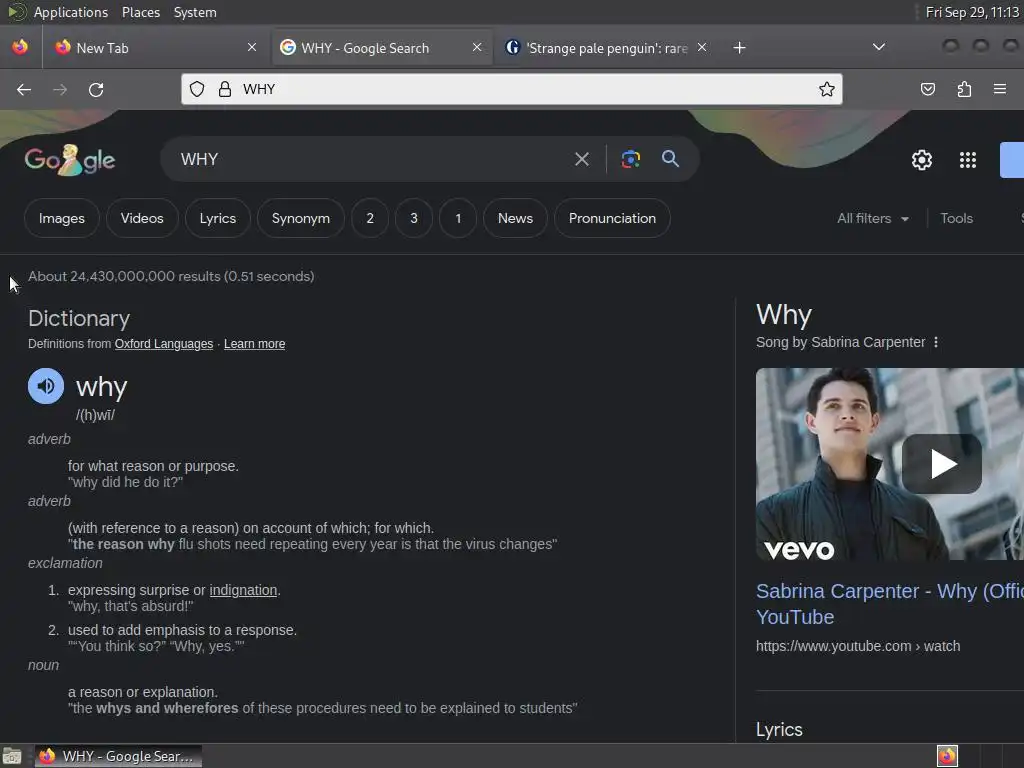Open the Places menu

pyautogui.click(x=140, y=12)
